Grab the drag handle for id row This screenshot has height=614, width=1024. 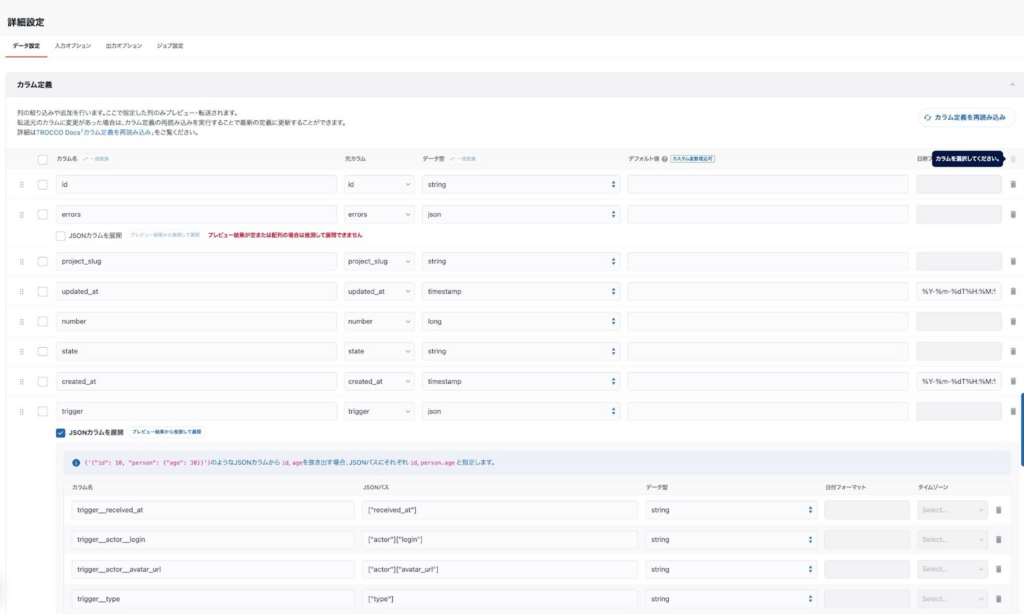[22, 185]
